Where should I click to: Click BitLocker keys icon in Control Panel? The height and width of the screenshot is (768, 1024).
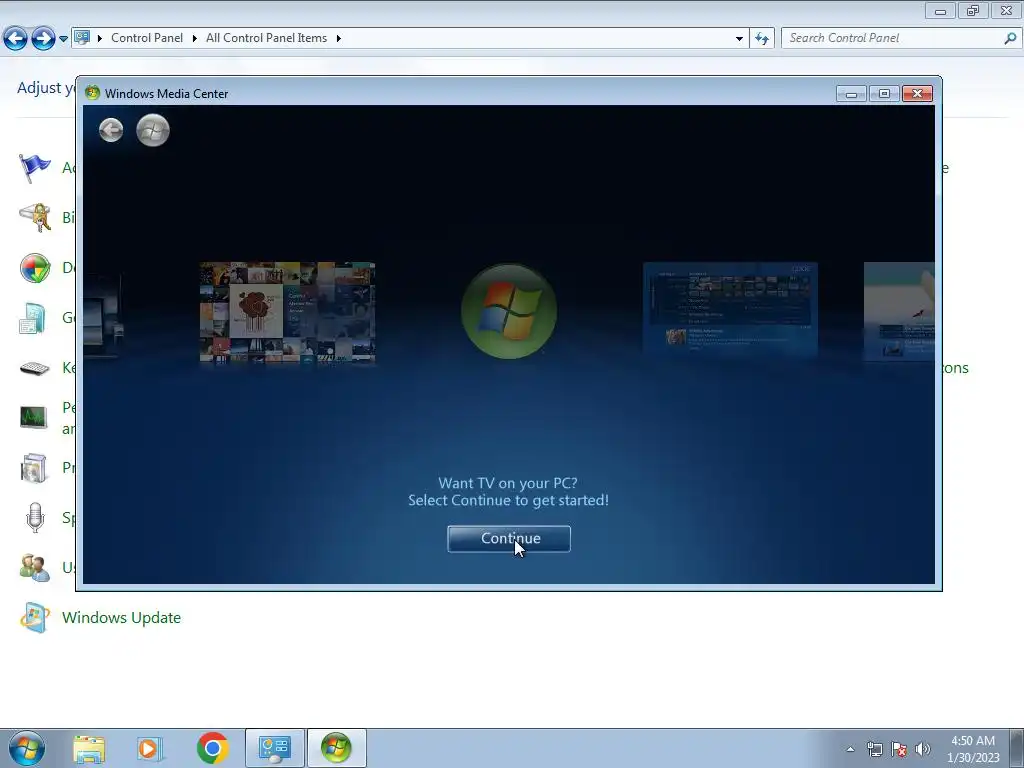(x=35, y=217)
